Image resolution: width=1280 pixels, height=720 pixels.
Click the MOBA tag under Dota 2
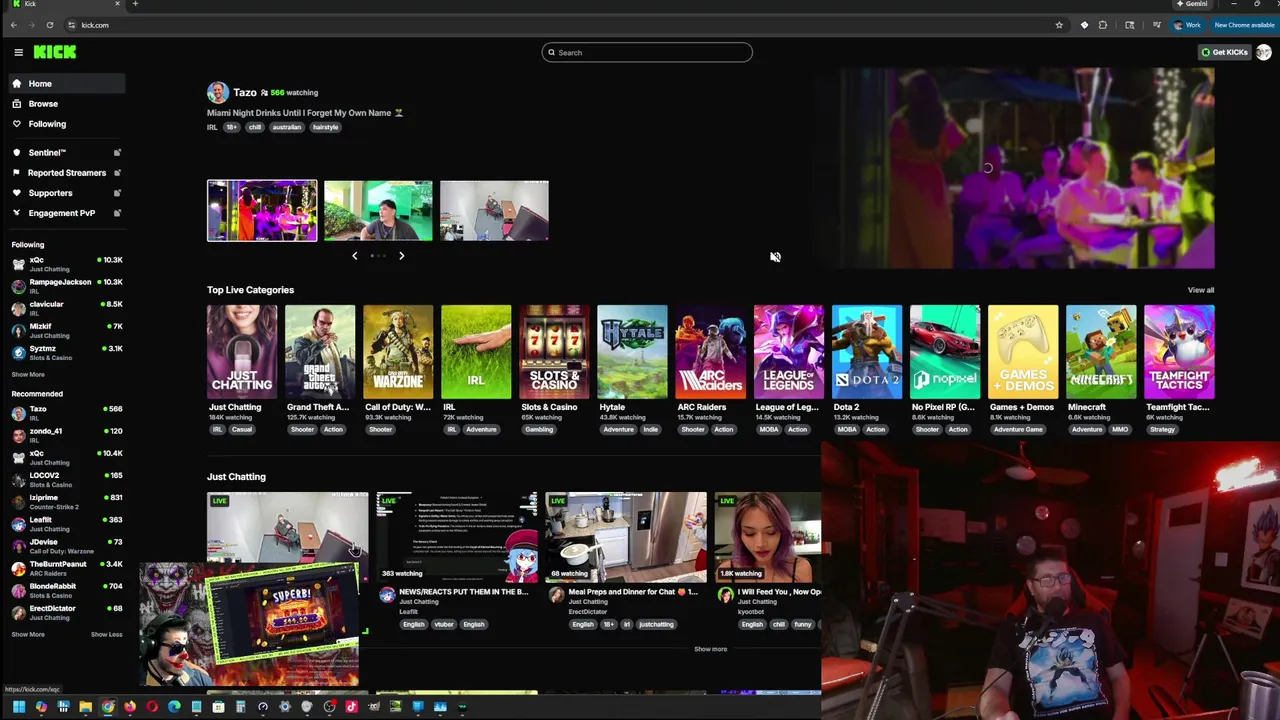846,429
